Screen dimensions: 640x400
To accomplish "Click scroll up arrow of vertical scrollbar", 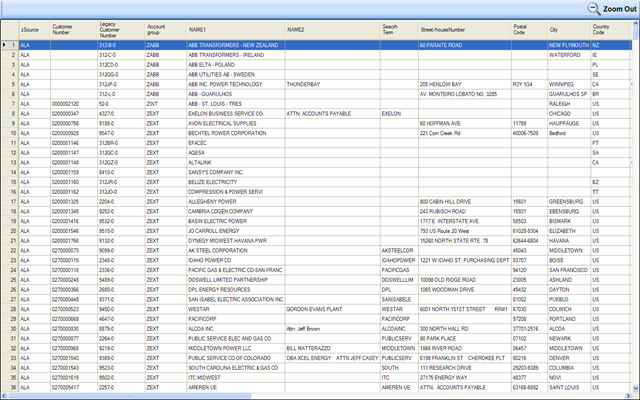I will pos(636,24).
